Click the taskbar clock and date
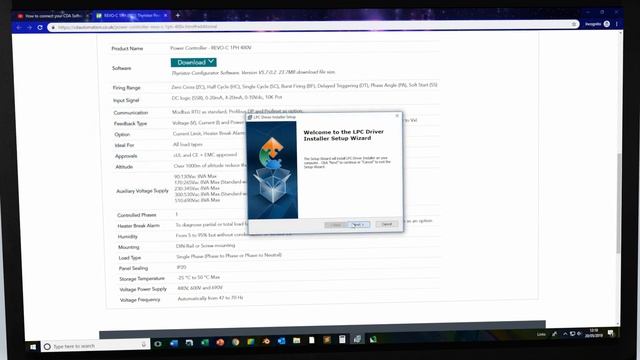 [593, 333]
